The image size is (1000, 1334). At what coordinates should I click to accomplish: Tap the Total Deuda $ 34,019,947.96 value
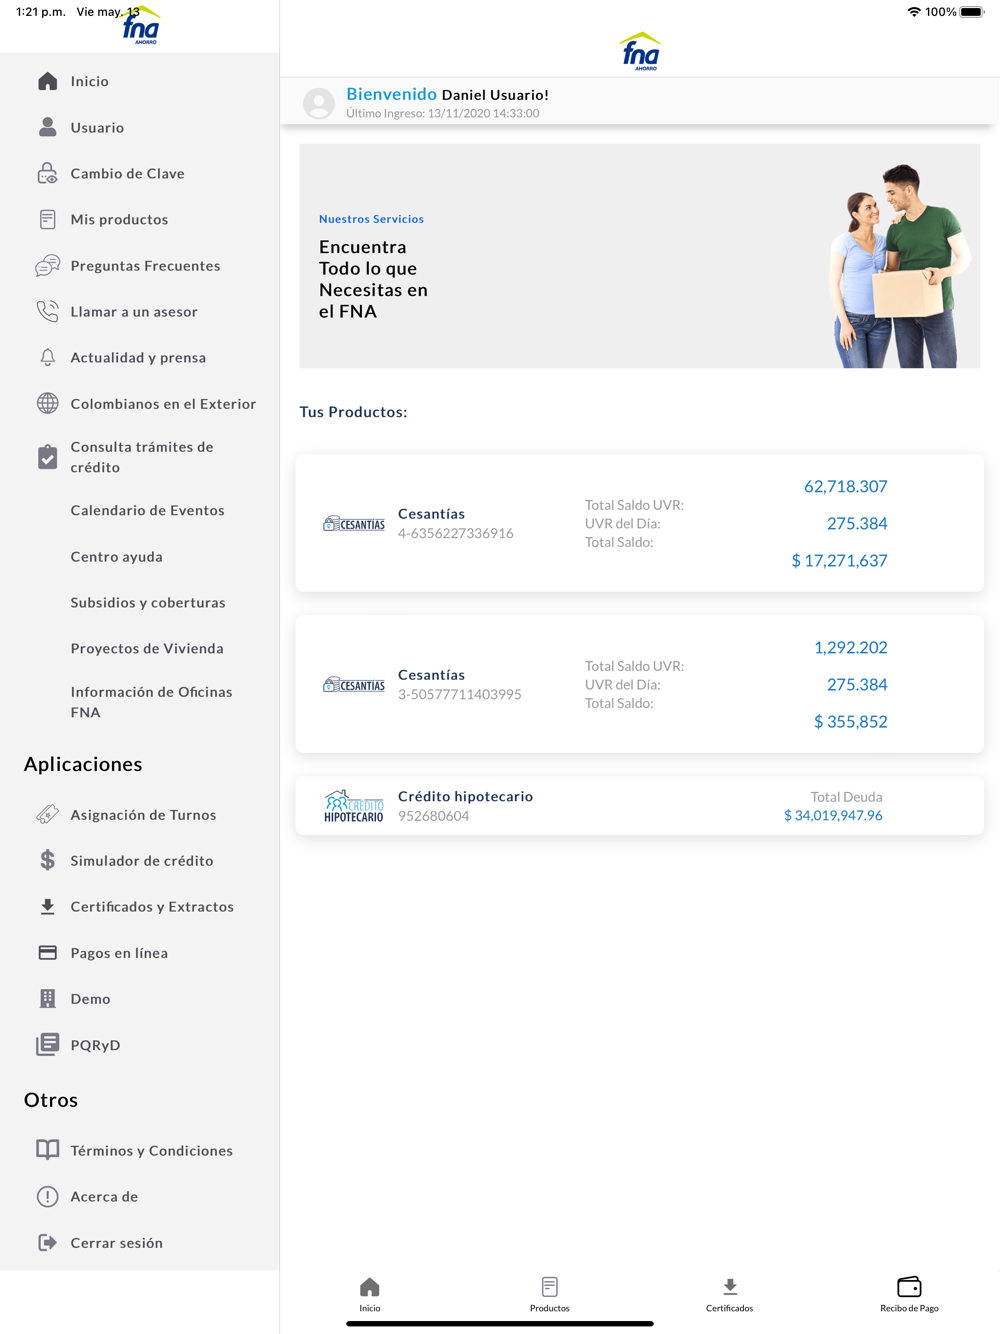(x=833, y=815)
